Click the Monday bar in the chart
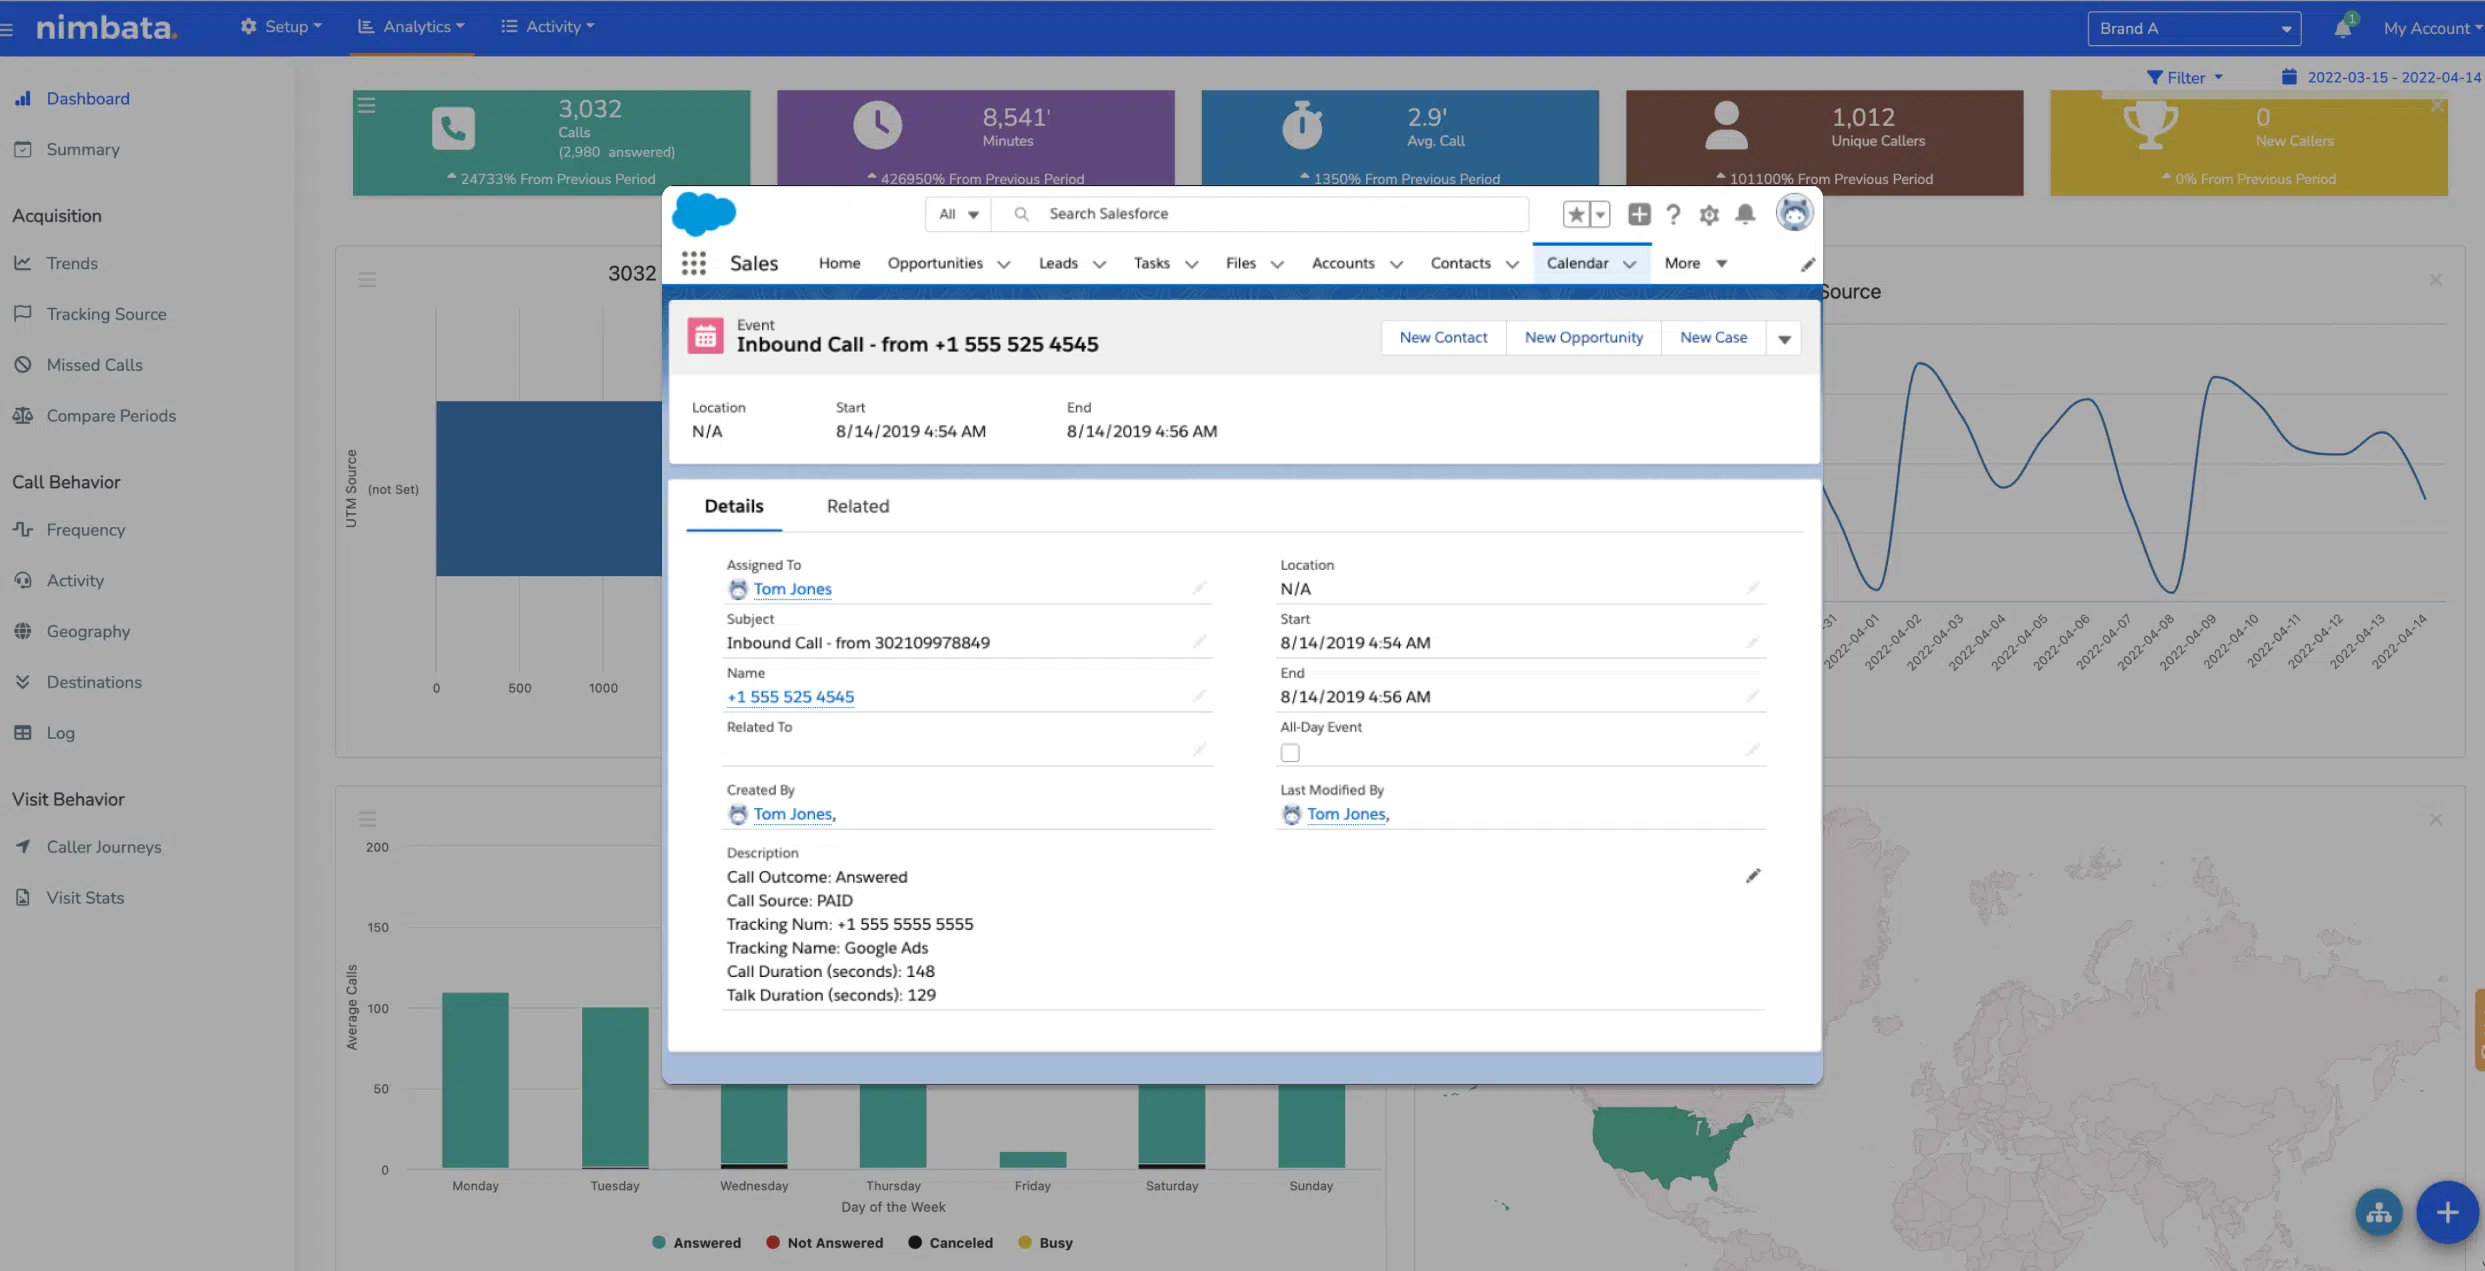The width and height of the screenshot is (2485, 1271). (x=475, y=1080)
